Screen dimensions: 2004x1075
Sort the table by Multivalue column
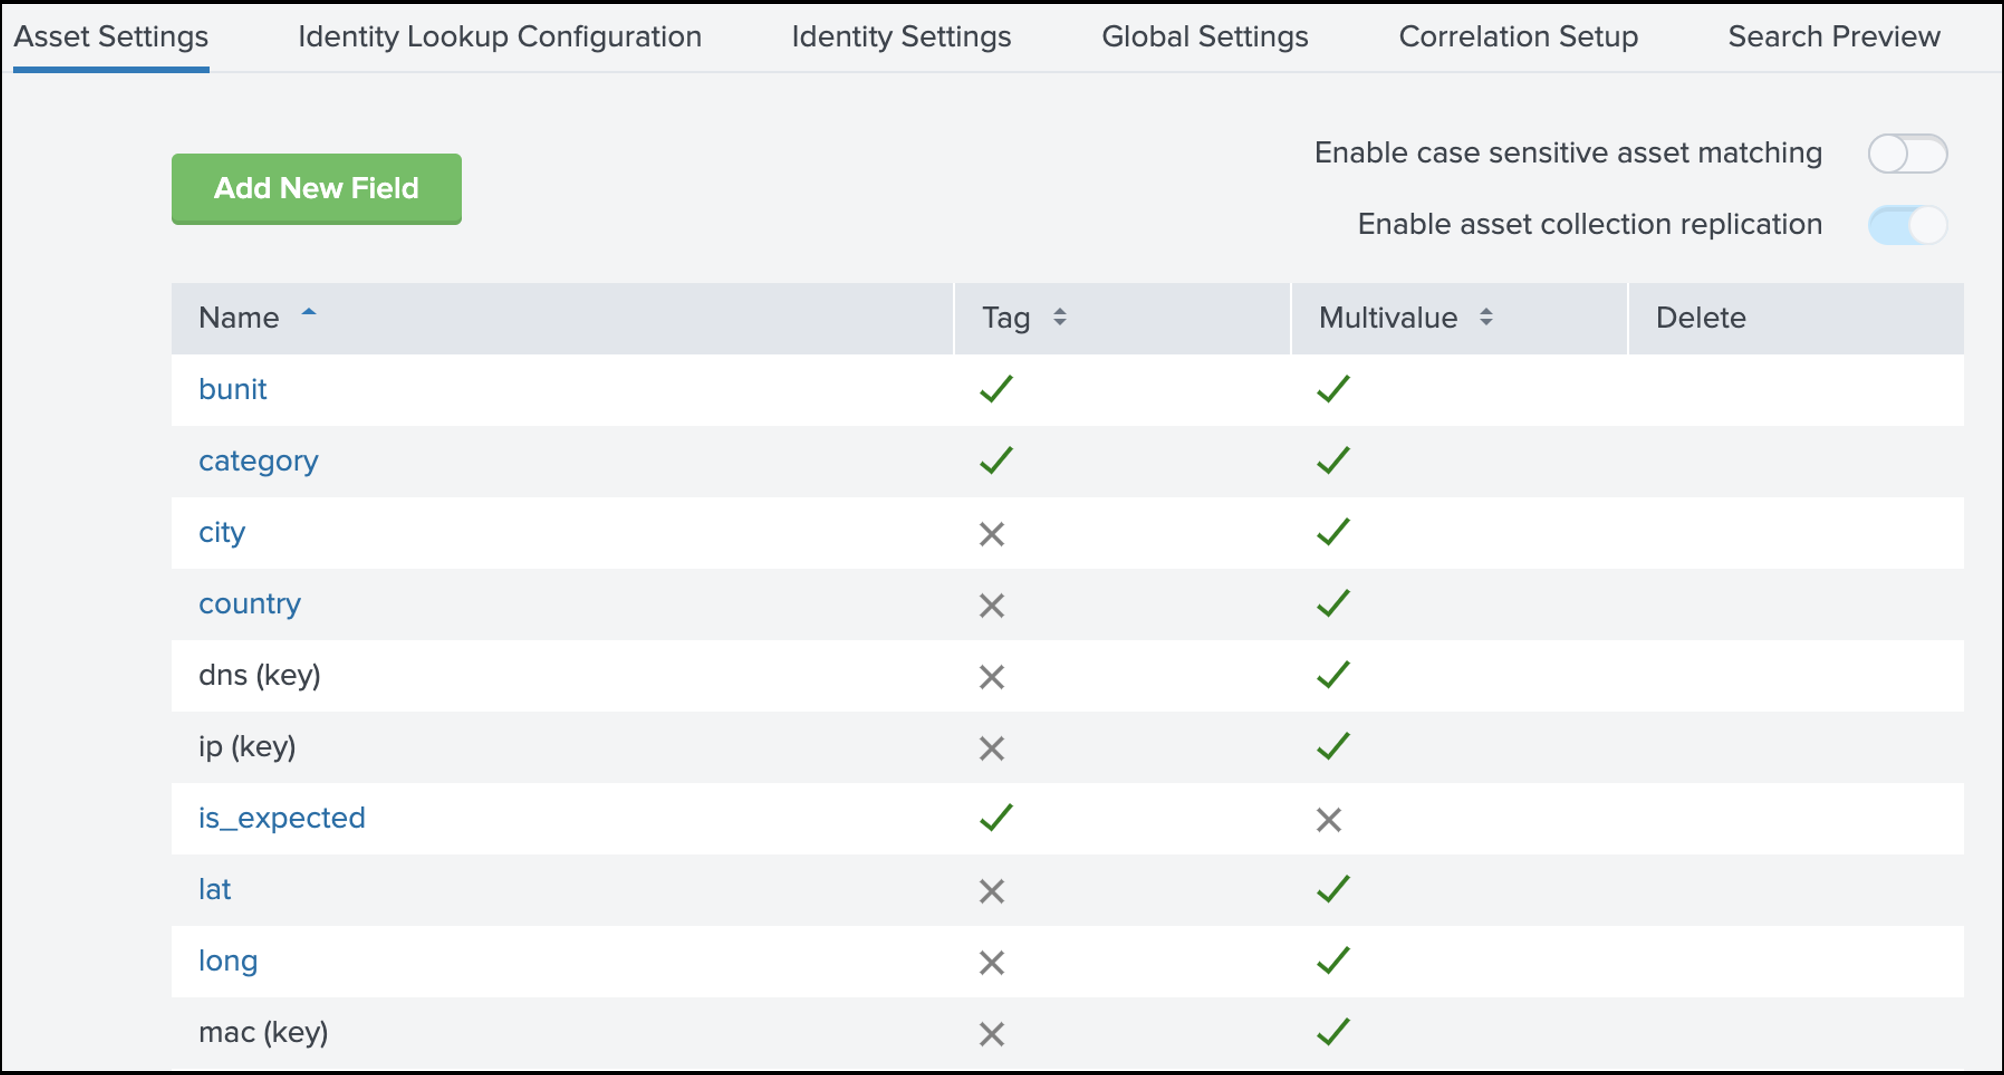point(1486,318)
